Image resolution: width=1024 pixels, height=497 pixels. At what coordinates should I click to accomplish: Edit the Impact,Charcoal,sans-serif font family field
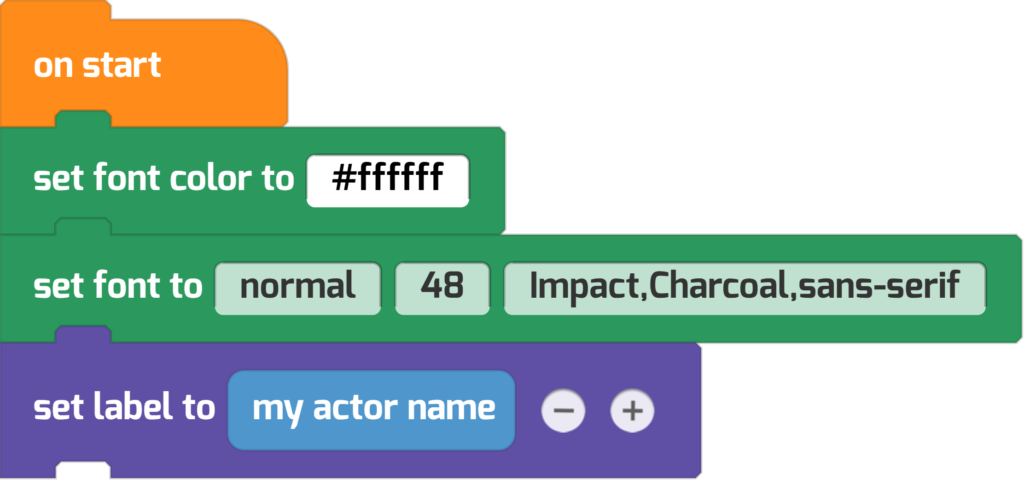744,289
